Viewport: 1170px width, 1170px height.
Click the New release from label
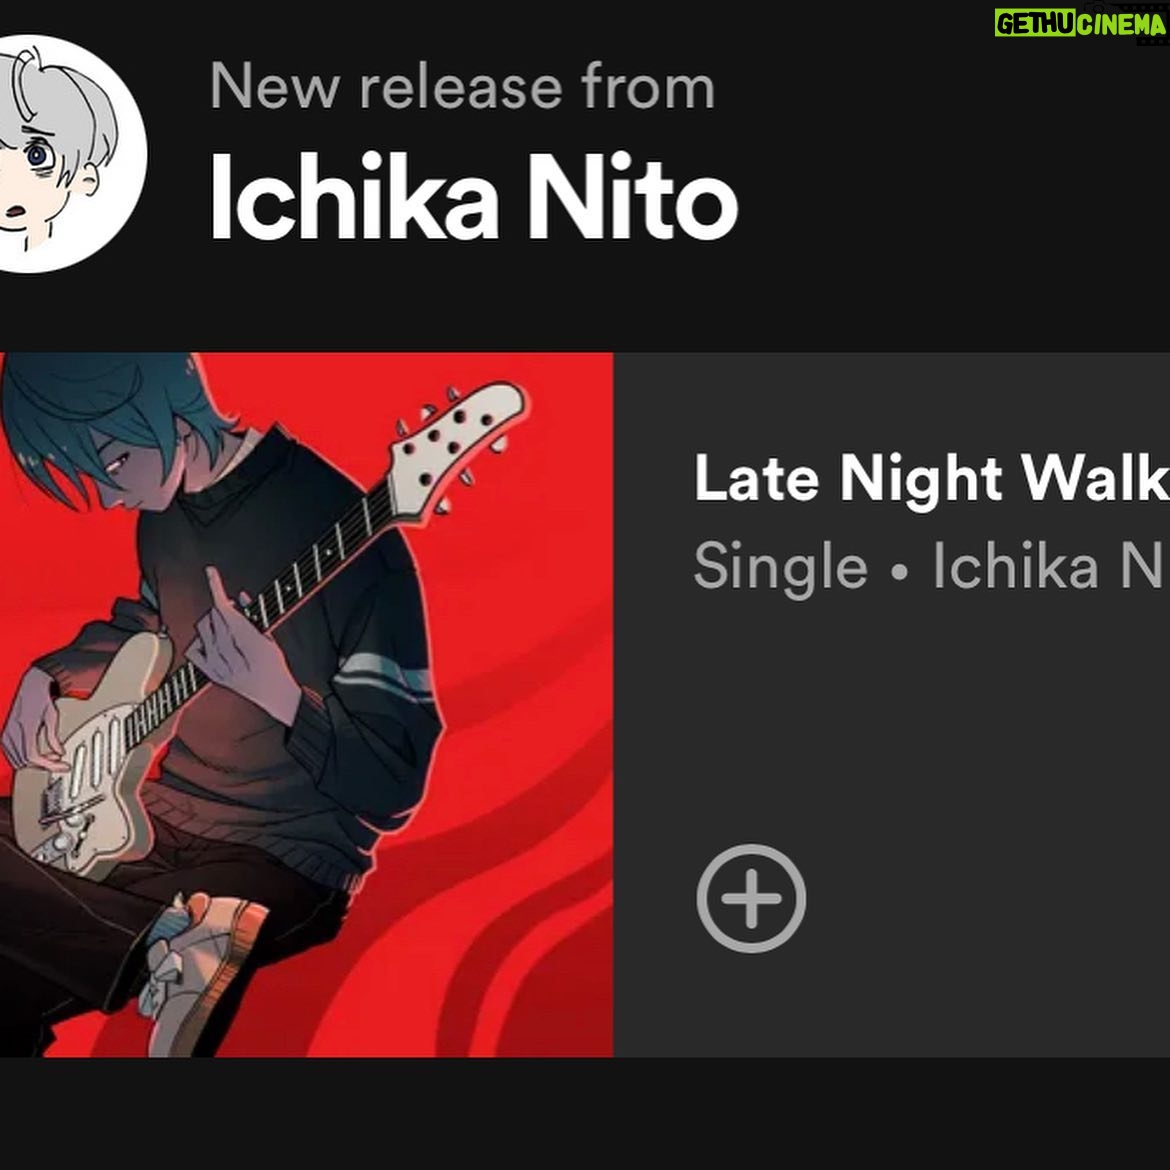point(462,87)
